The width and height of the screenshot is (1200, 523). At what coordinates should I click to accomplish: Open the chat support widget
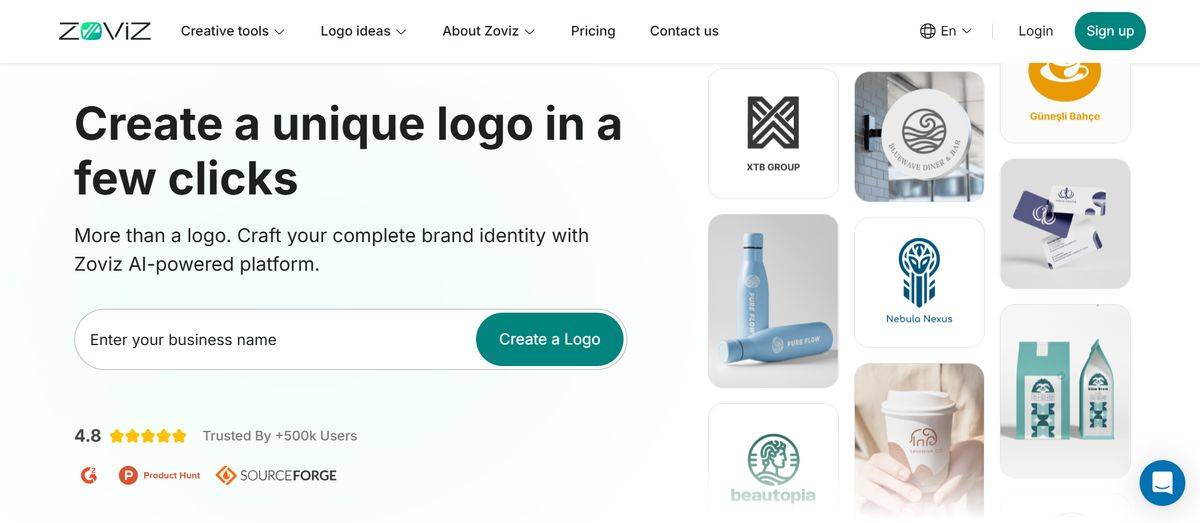coord(1162,483)
